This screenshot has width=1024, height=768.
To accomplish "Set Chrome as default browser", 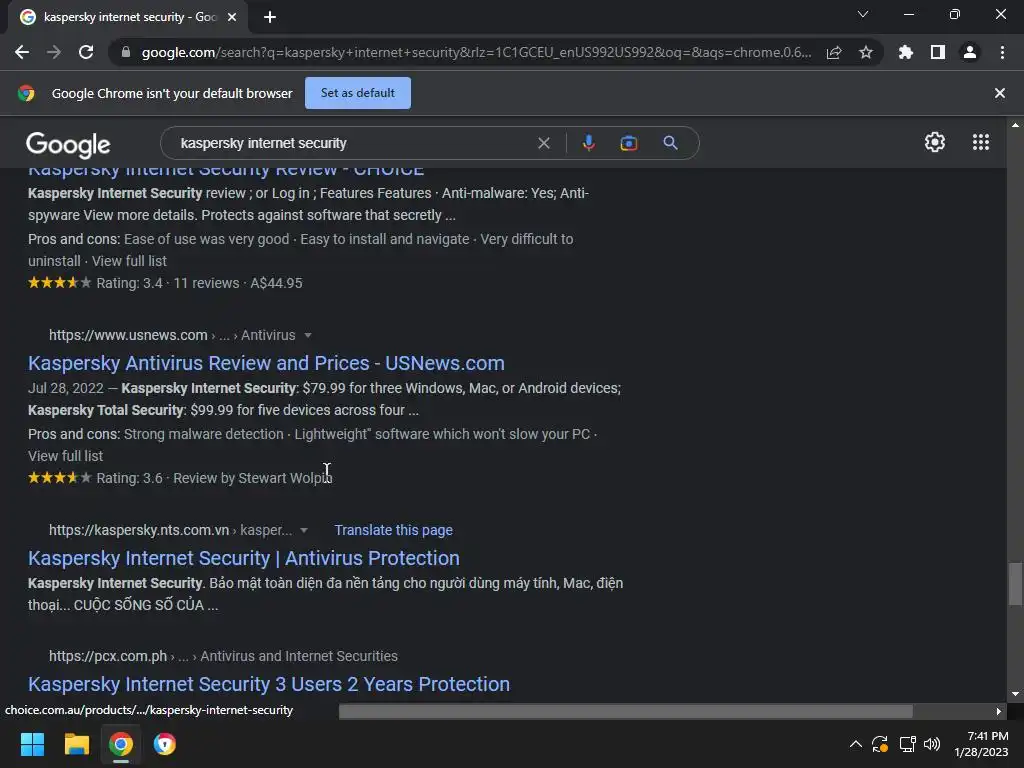I will (358, 93).
